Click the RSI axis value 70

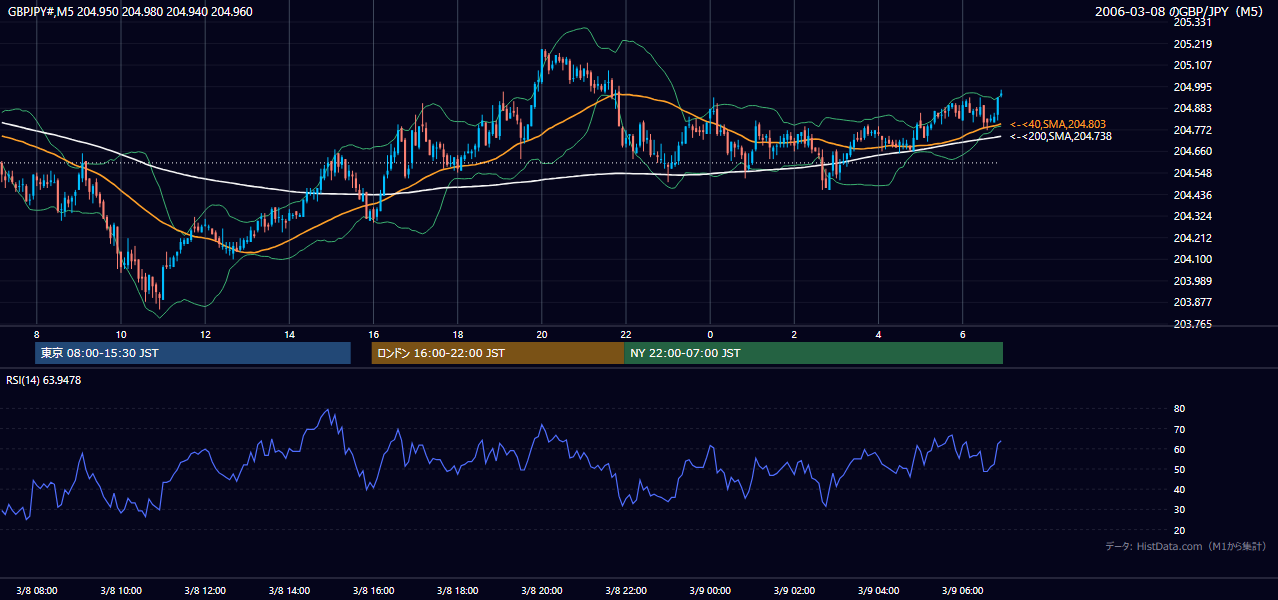pos(1179,429)
